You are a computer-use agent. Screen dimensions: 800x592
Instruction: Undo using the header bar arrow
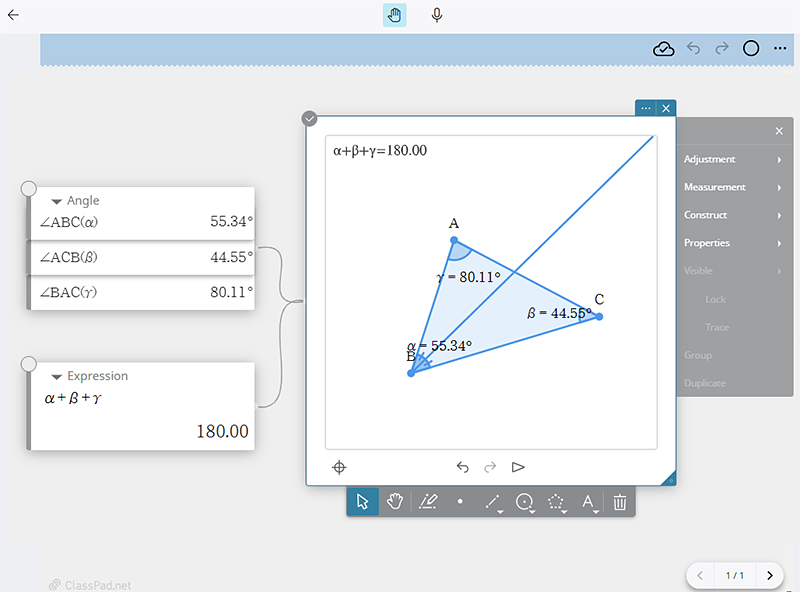point(693,48)
